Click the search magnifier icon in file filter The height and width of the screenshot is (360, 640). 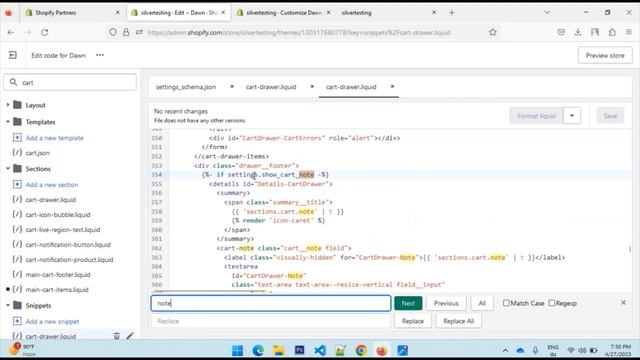tap(13, 82)
